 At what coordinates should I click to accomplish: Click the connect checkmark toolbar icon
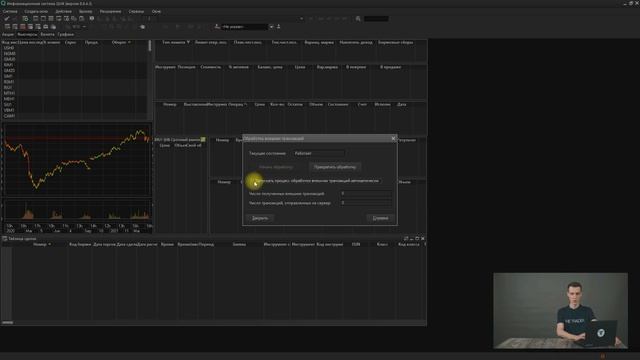click(7, 19)
